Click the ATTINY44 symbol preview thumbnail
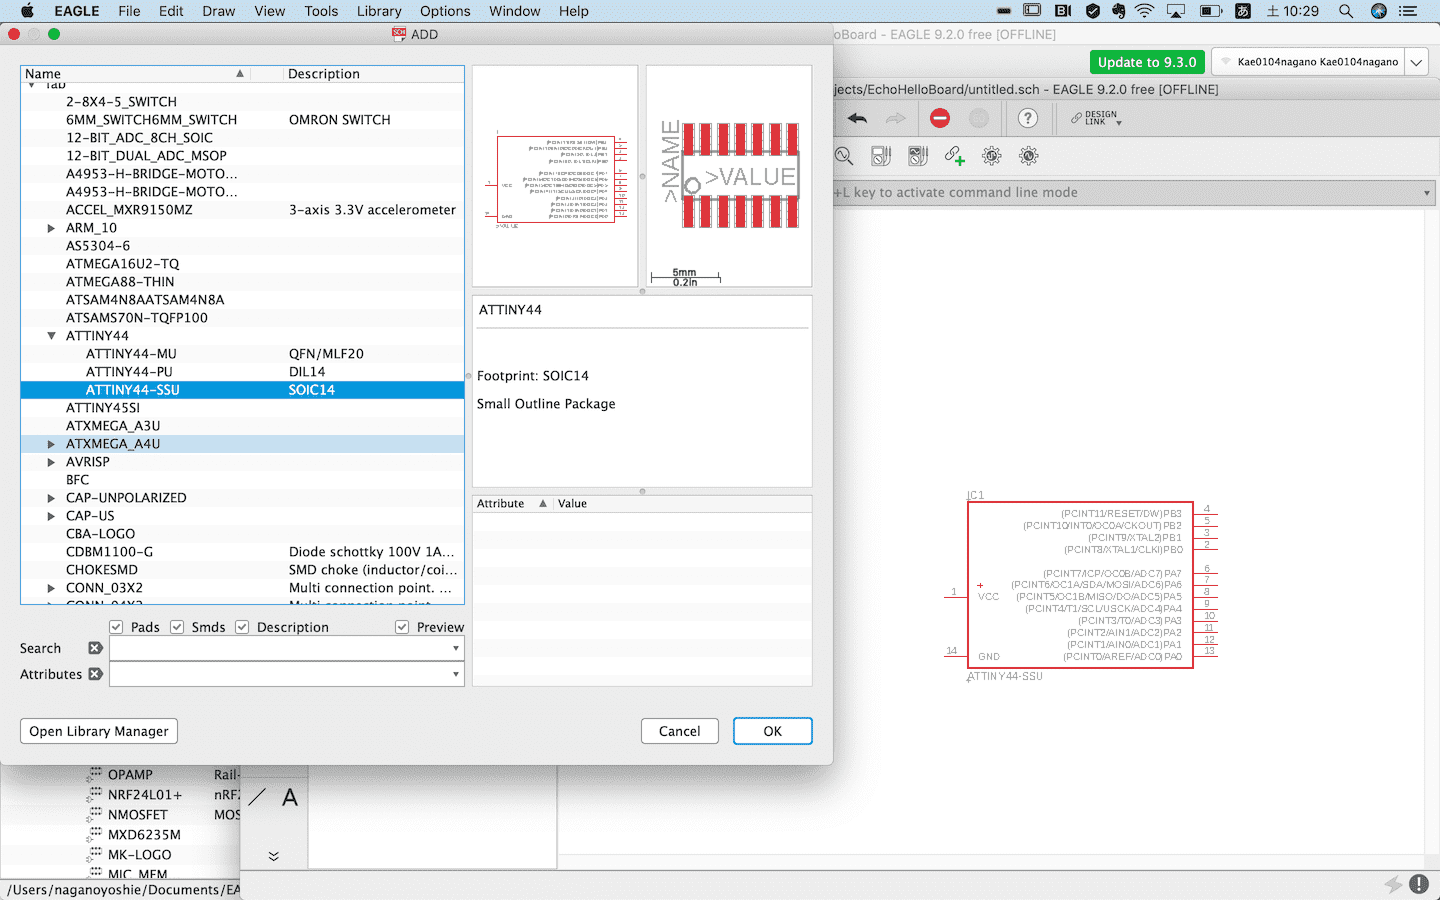This screenshot has width=1440, height=900. [555, 176]
